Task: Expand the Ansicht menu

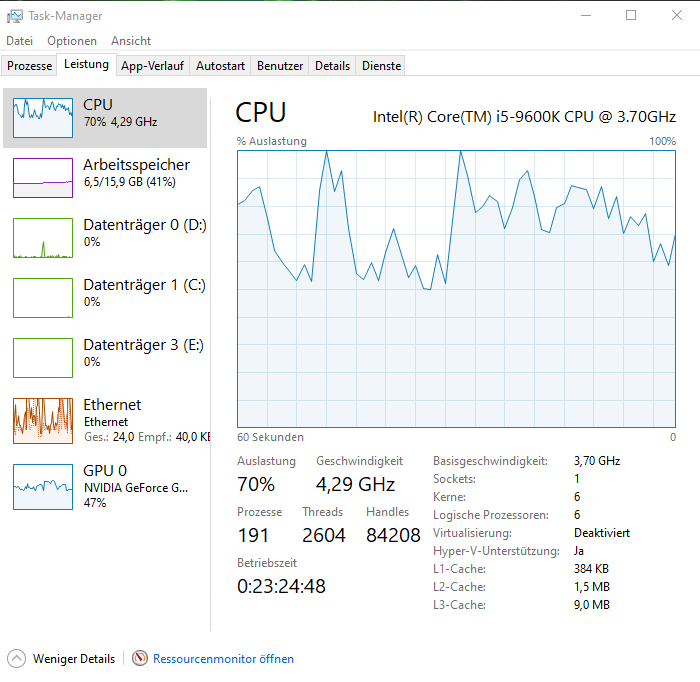Action: [x=131, y=41]
